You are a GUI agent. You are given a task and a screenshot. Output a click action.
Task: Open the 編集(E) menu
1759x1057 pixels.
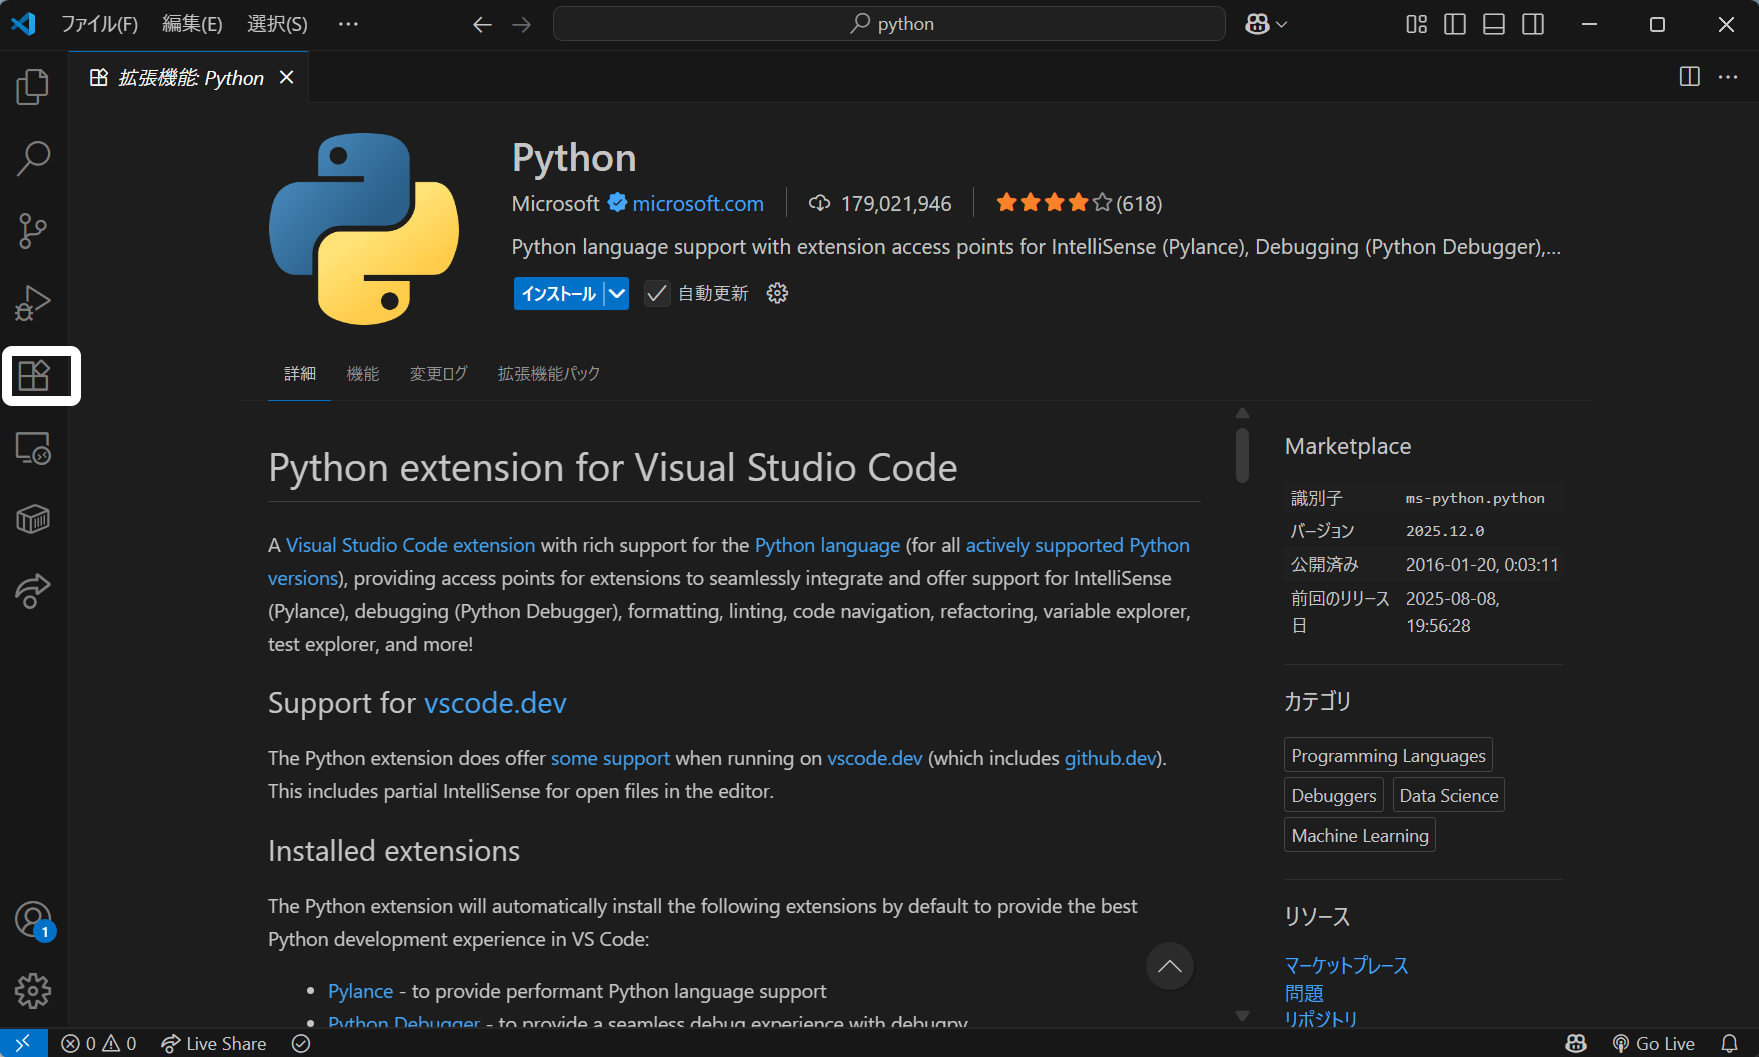point(192,24)
